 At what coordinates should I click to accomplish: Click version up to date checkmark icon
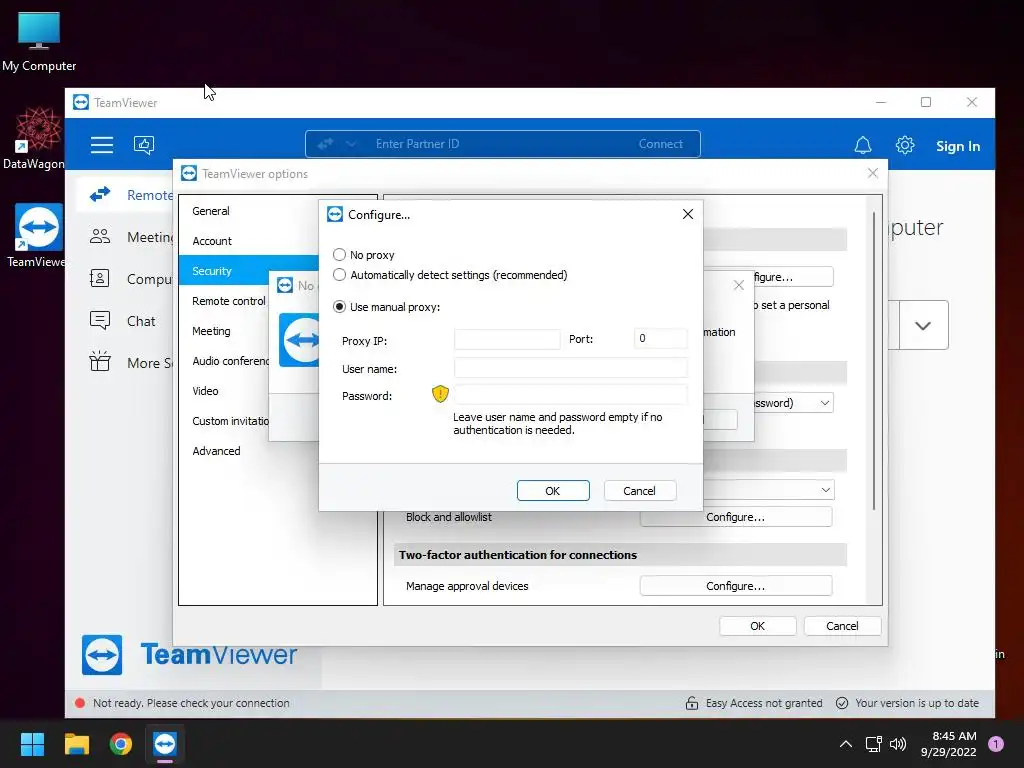tap(842, 703)
